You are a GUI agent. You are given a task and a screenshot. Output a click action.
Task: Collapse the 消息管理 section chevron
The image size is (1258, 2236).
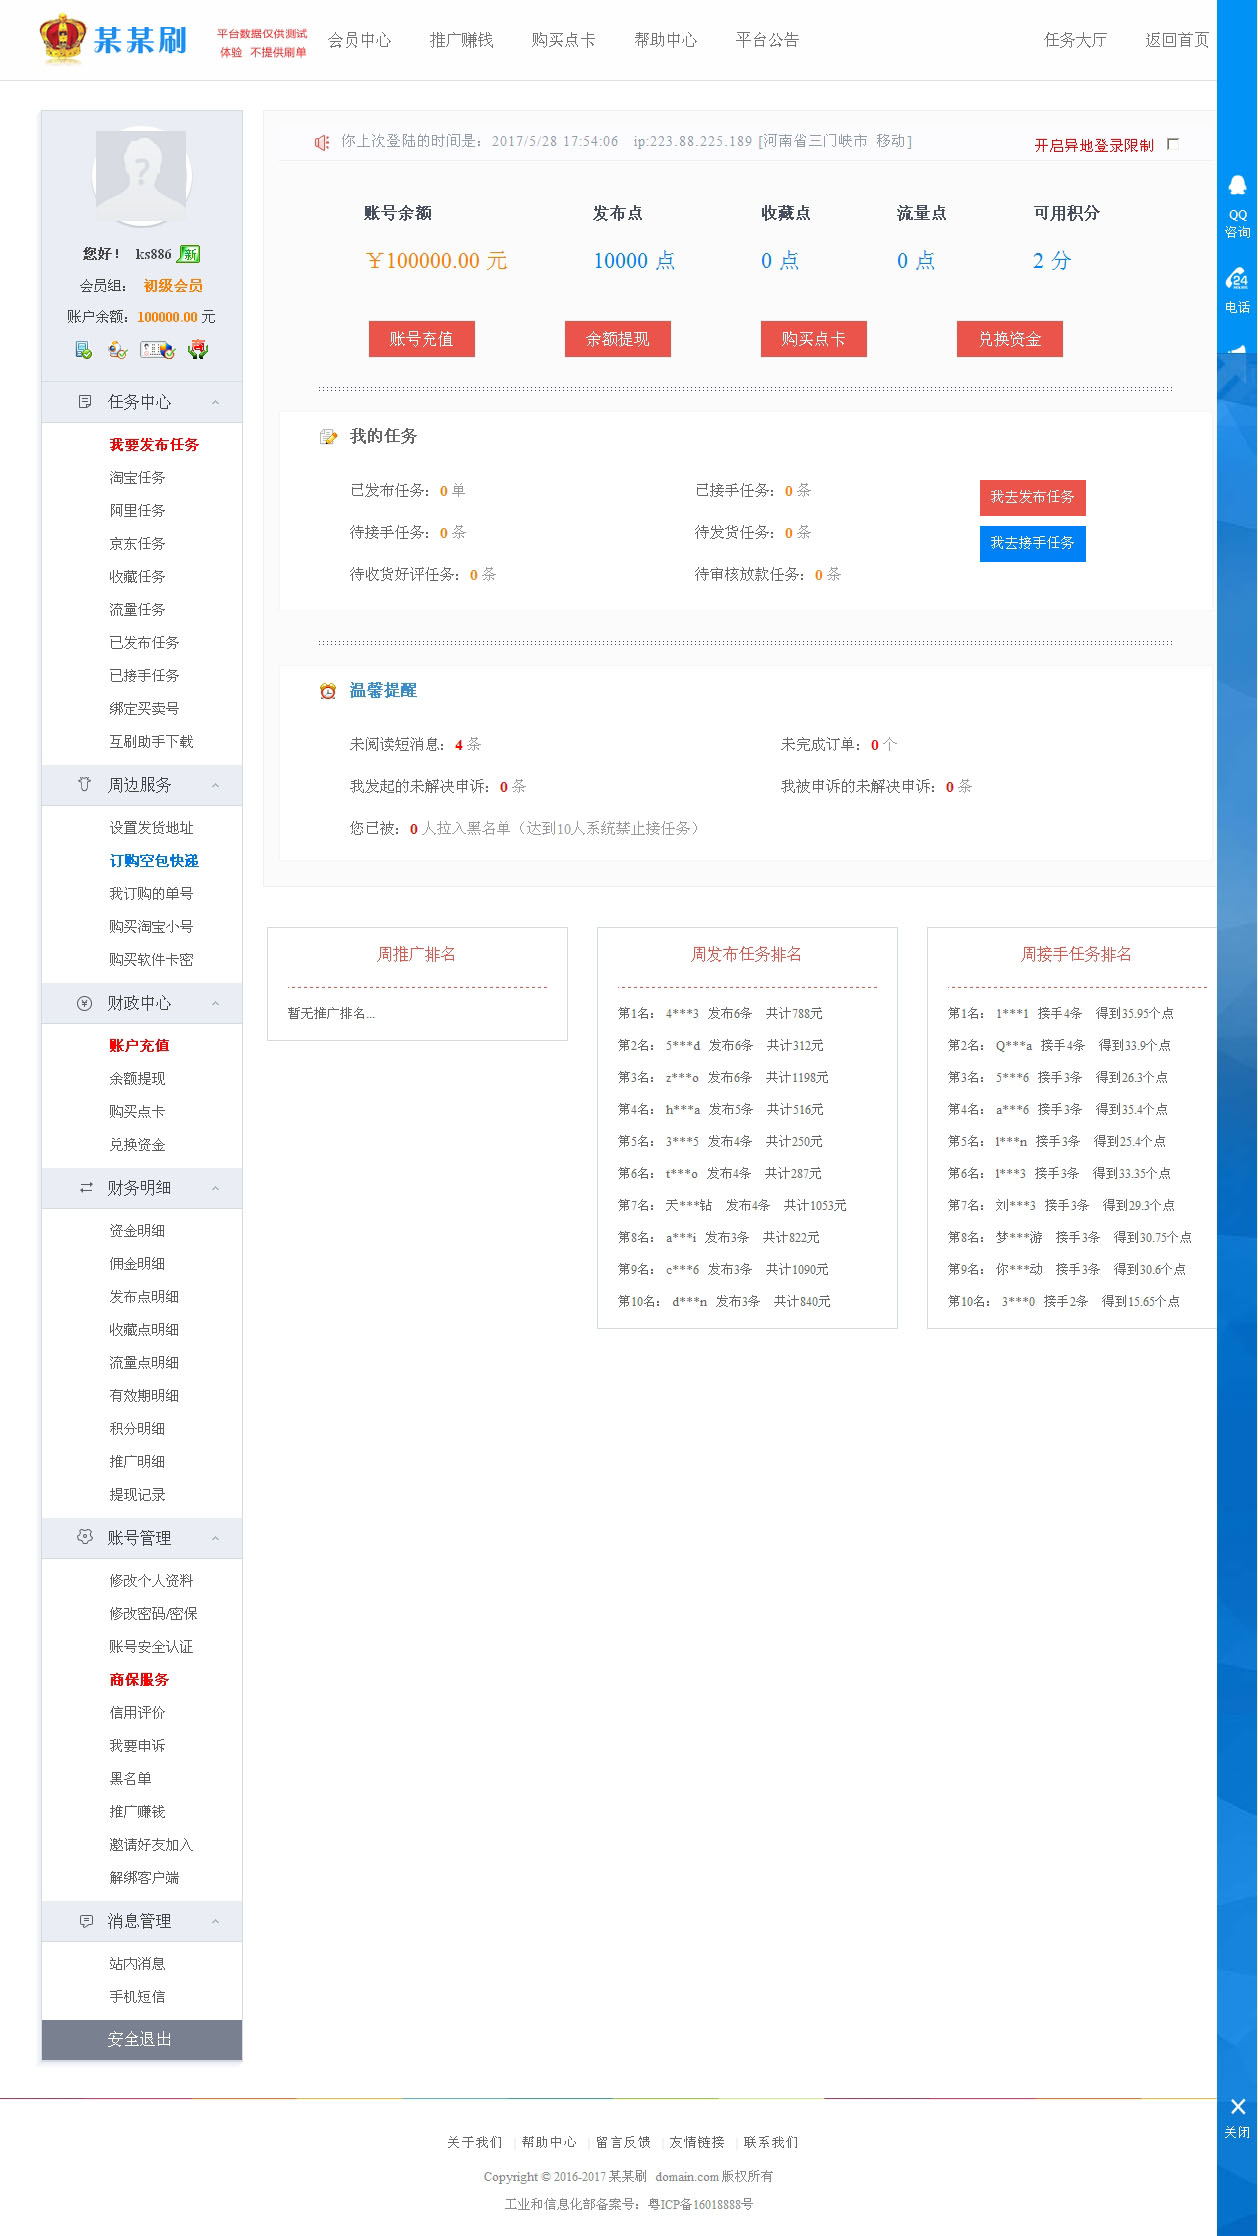pyautogui.click(x=215, y=1921)
